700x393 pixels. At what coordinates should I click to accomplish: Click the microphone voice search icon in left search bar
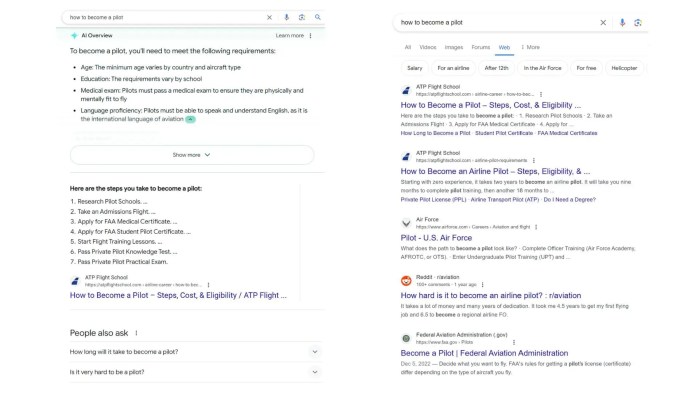tap(287, 17)
